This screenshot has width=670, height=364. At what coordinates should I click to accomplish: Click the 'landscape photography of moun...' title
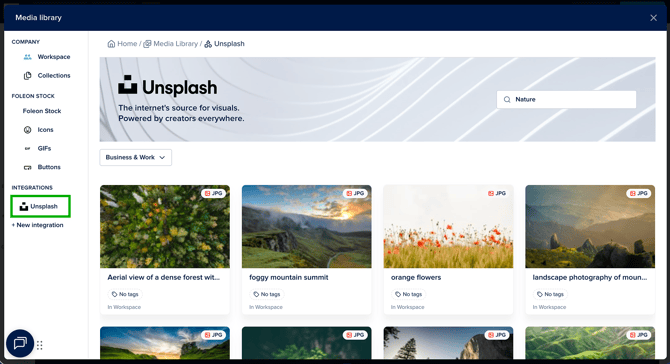590,277
